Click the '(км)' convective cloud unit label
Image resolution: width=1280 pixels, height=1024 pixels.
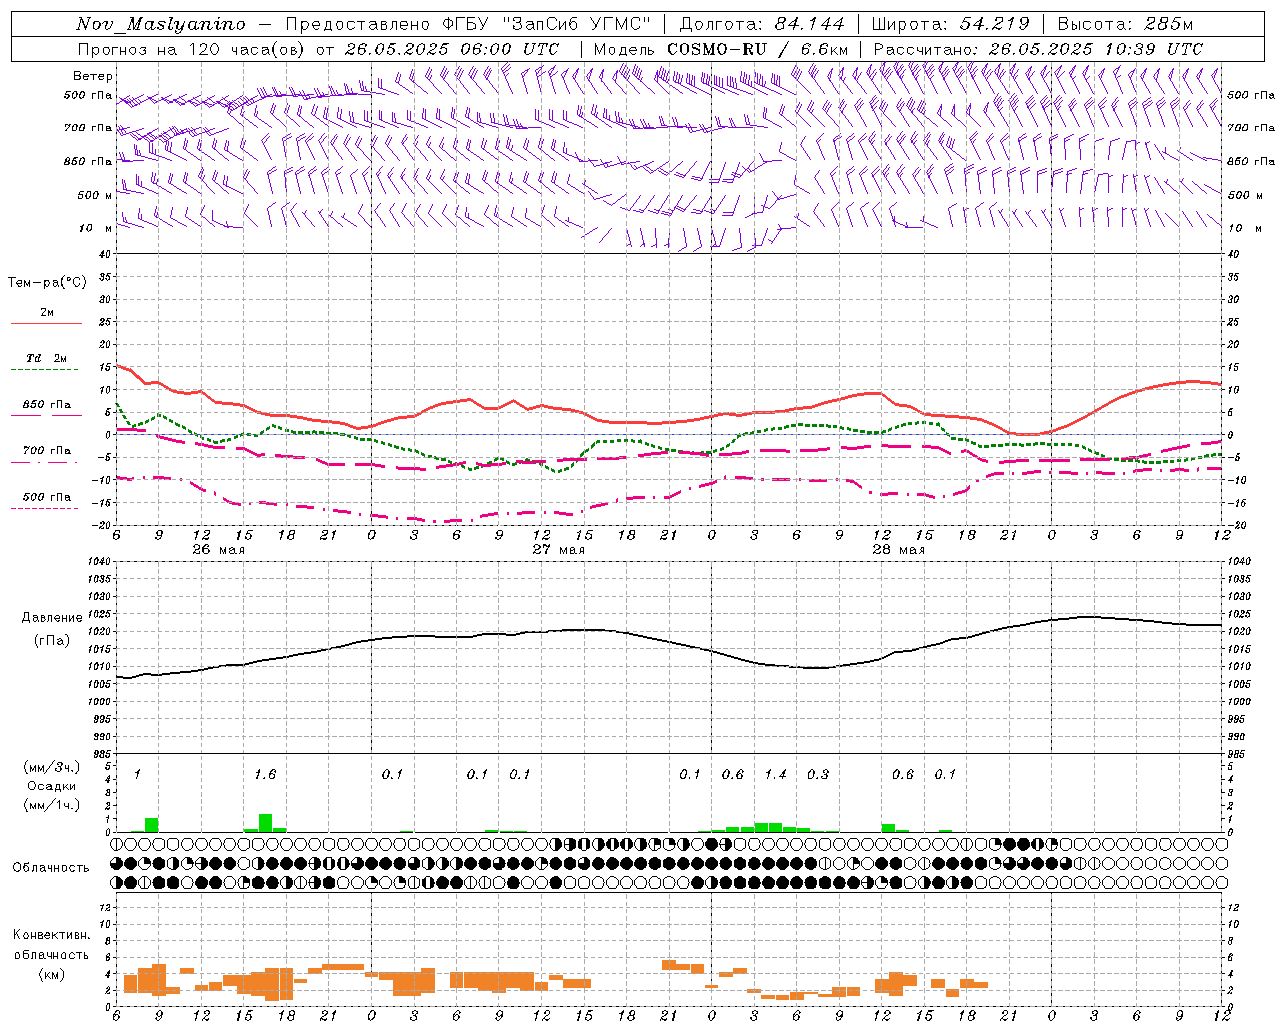click(x=51, y=974)
